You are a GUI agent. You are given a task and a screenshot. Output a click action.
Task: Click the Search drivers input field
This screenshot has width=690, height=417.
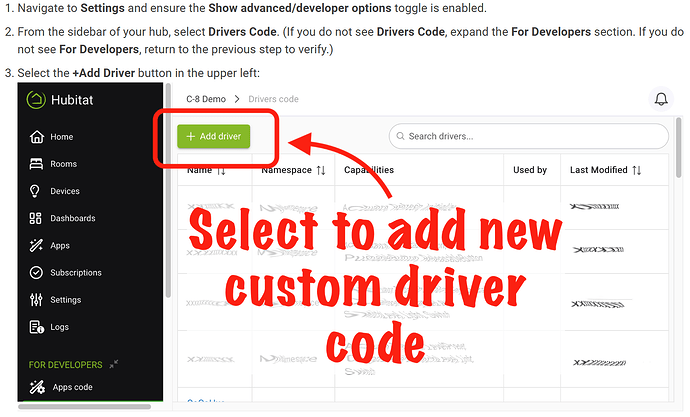pos(529,136)
